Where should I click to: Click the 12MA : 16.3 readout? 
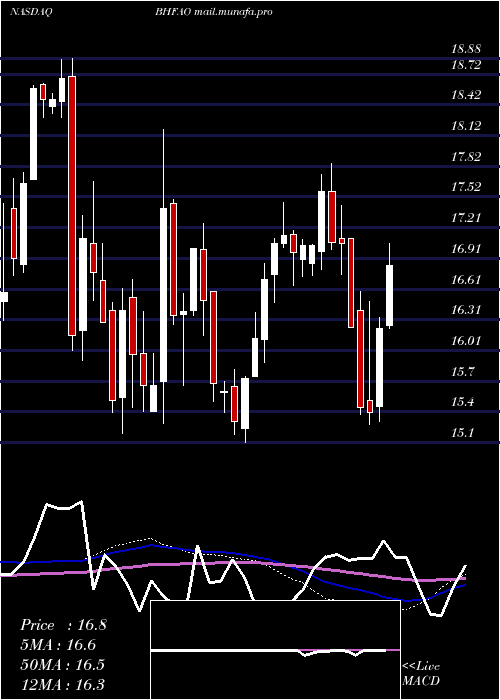(x=62, y=684)
